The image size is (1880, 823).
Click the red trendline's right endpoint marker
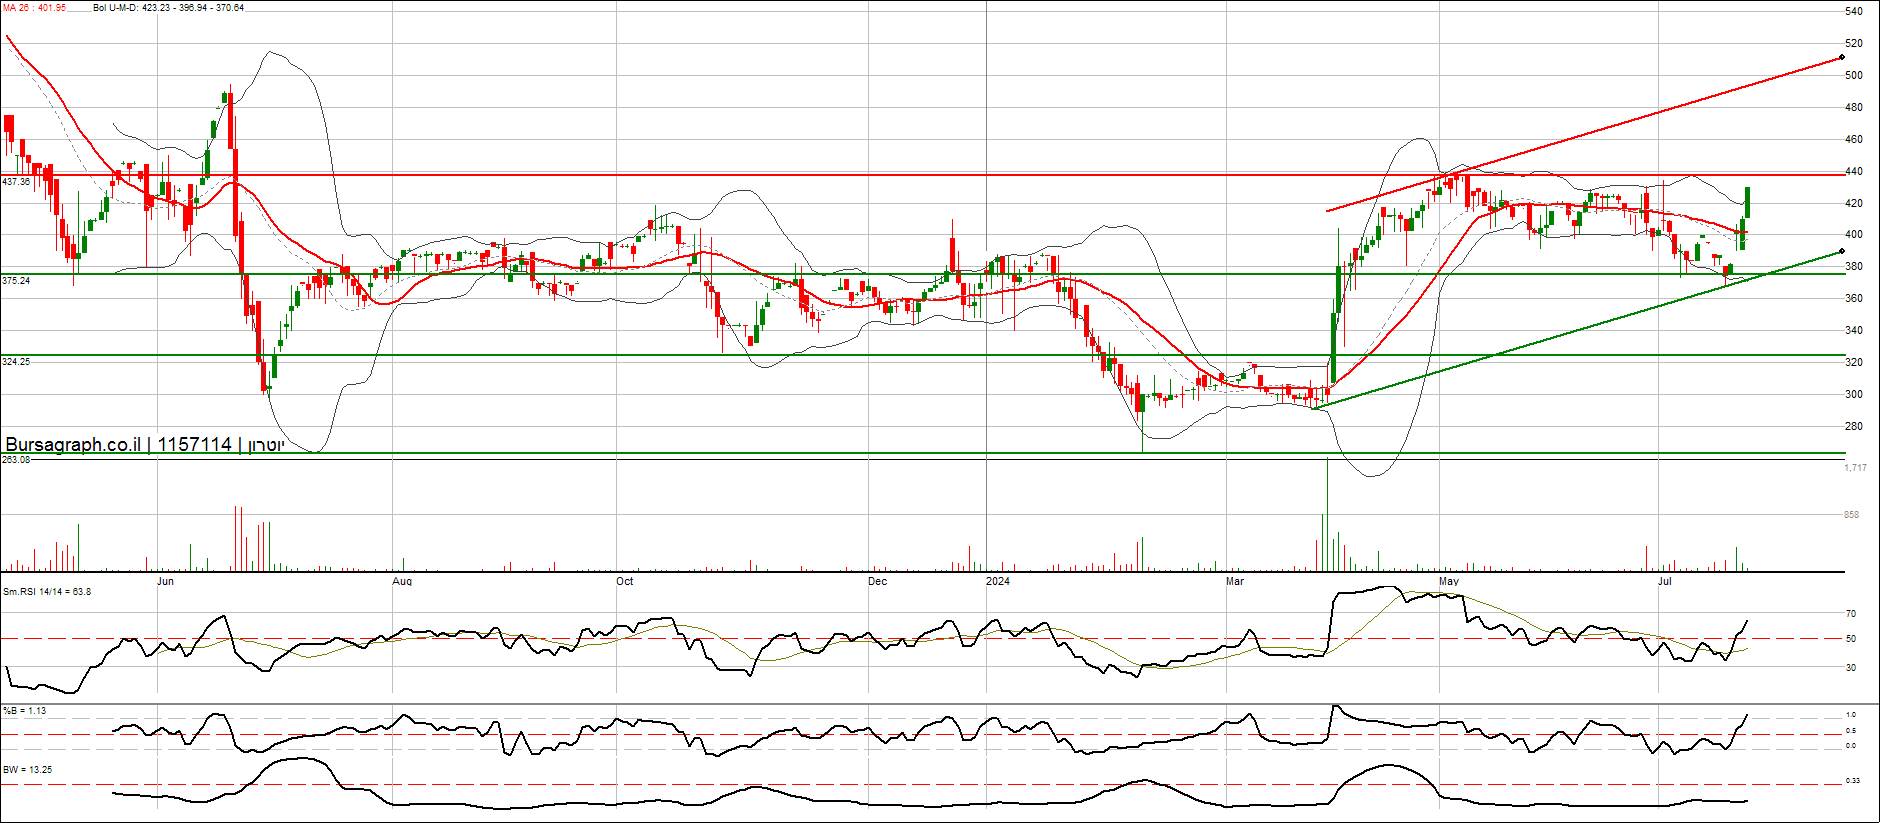pyautogui.click(x=1842, y=57)
